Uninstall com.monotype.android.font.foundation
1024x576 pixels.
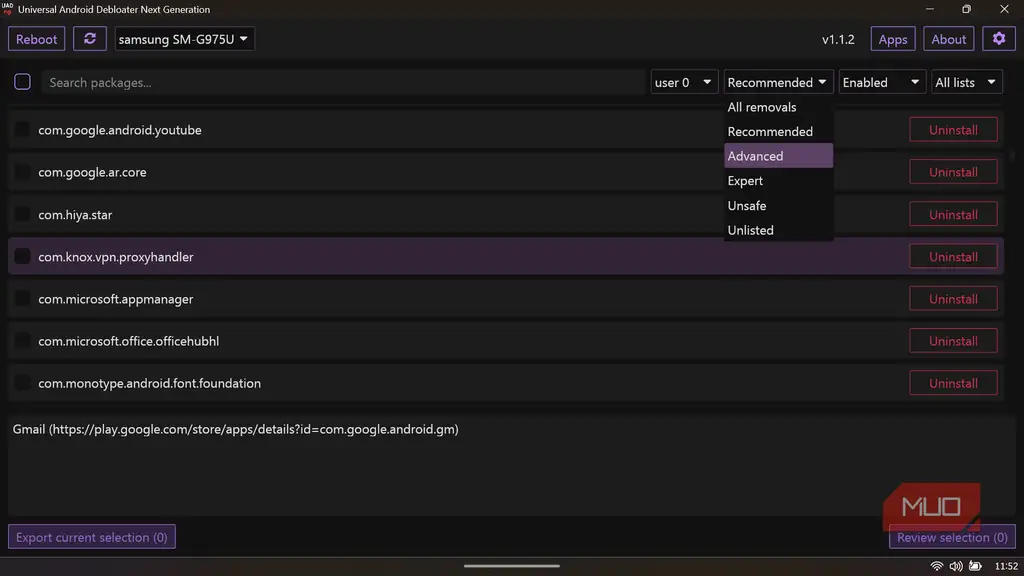[953, 383]
